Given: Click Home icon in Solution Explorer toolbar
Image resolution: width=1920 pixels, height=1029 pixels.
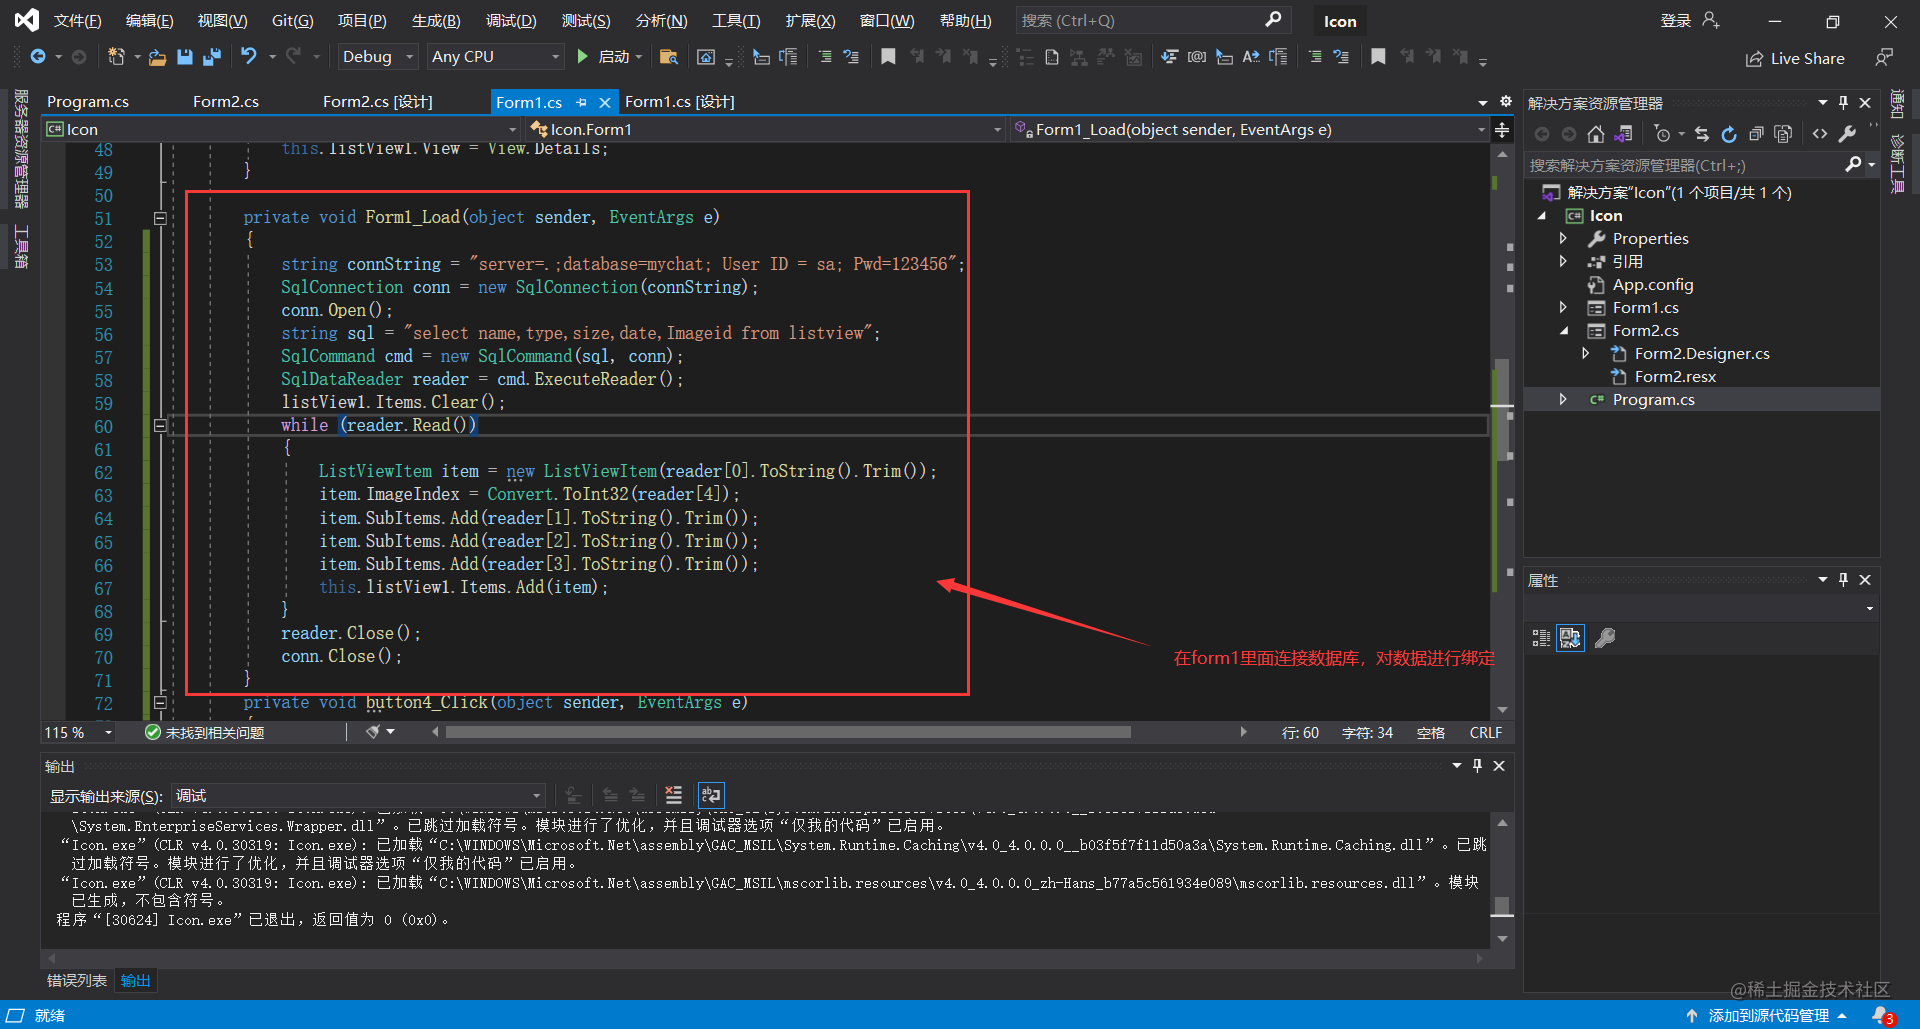Looking at the screenshot, I should tap(1596, 134).
